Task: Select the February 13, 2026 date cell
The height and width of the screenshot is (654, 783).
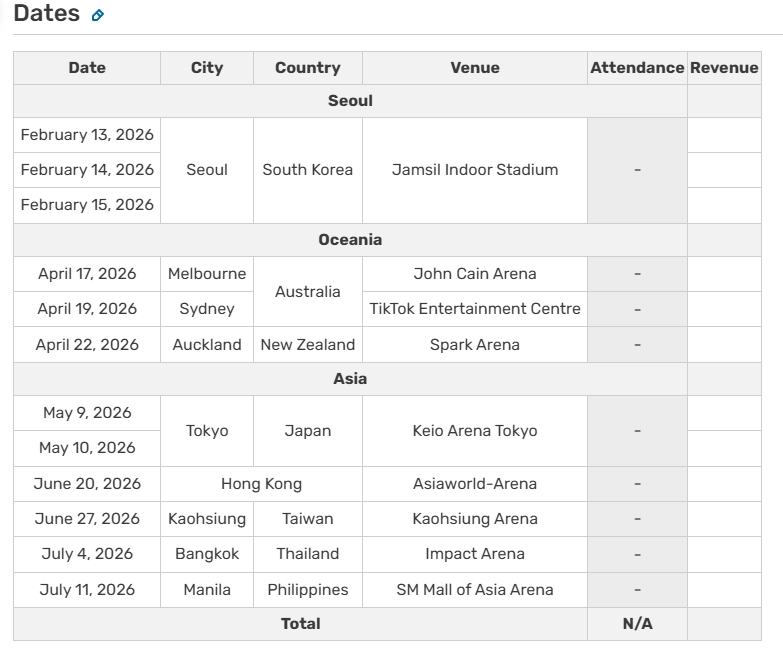Action: (x=87, y=135)
